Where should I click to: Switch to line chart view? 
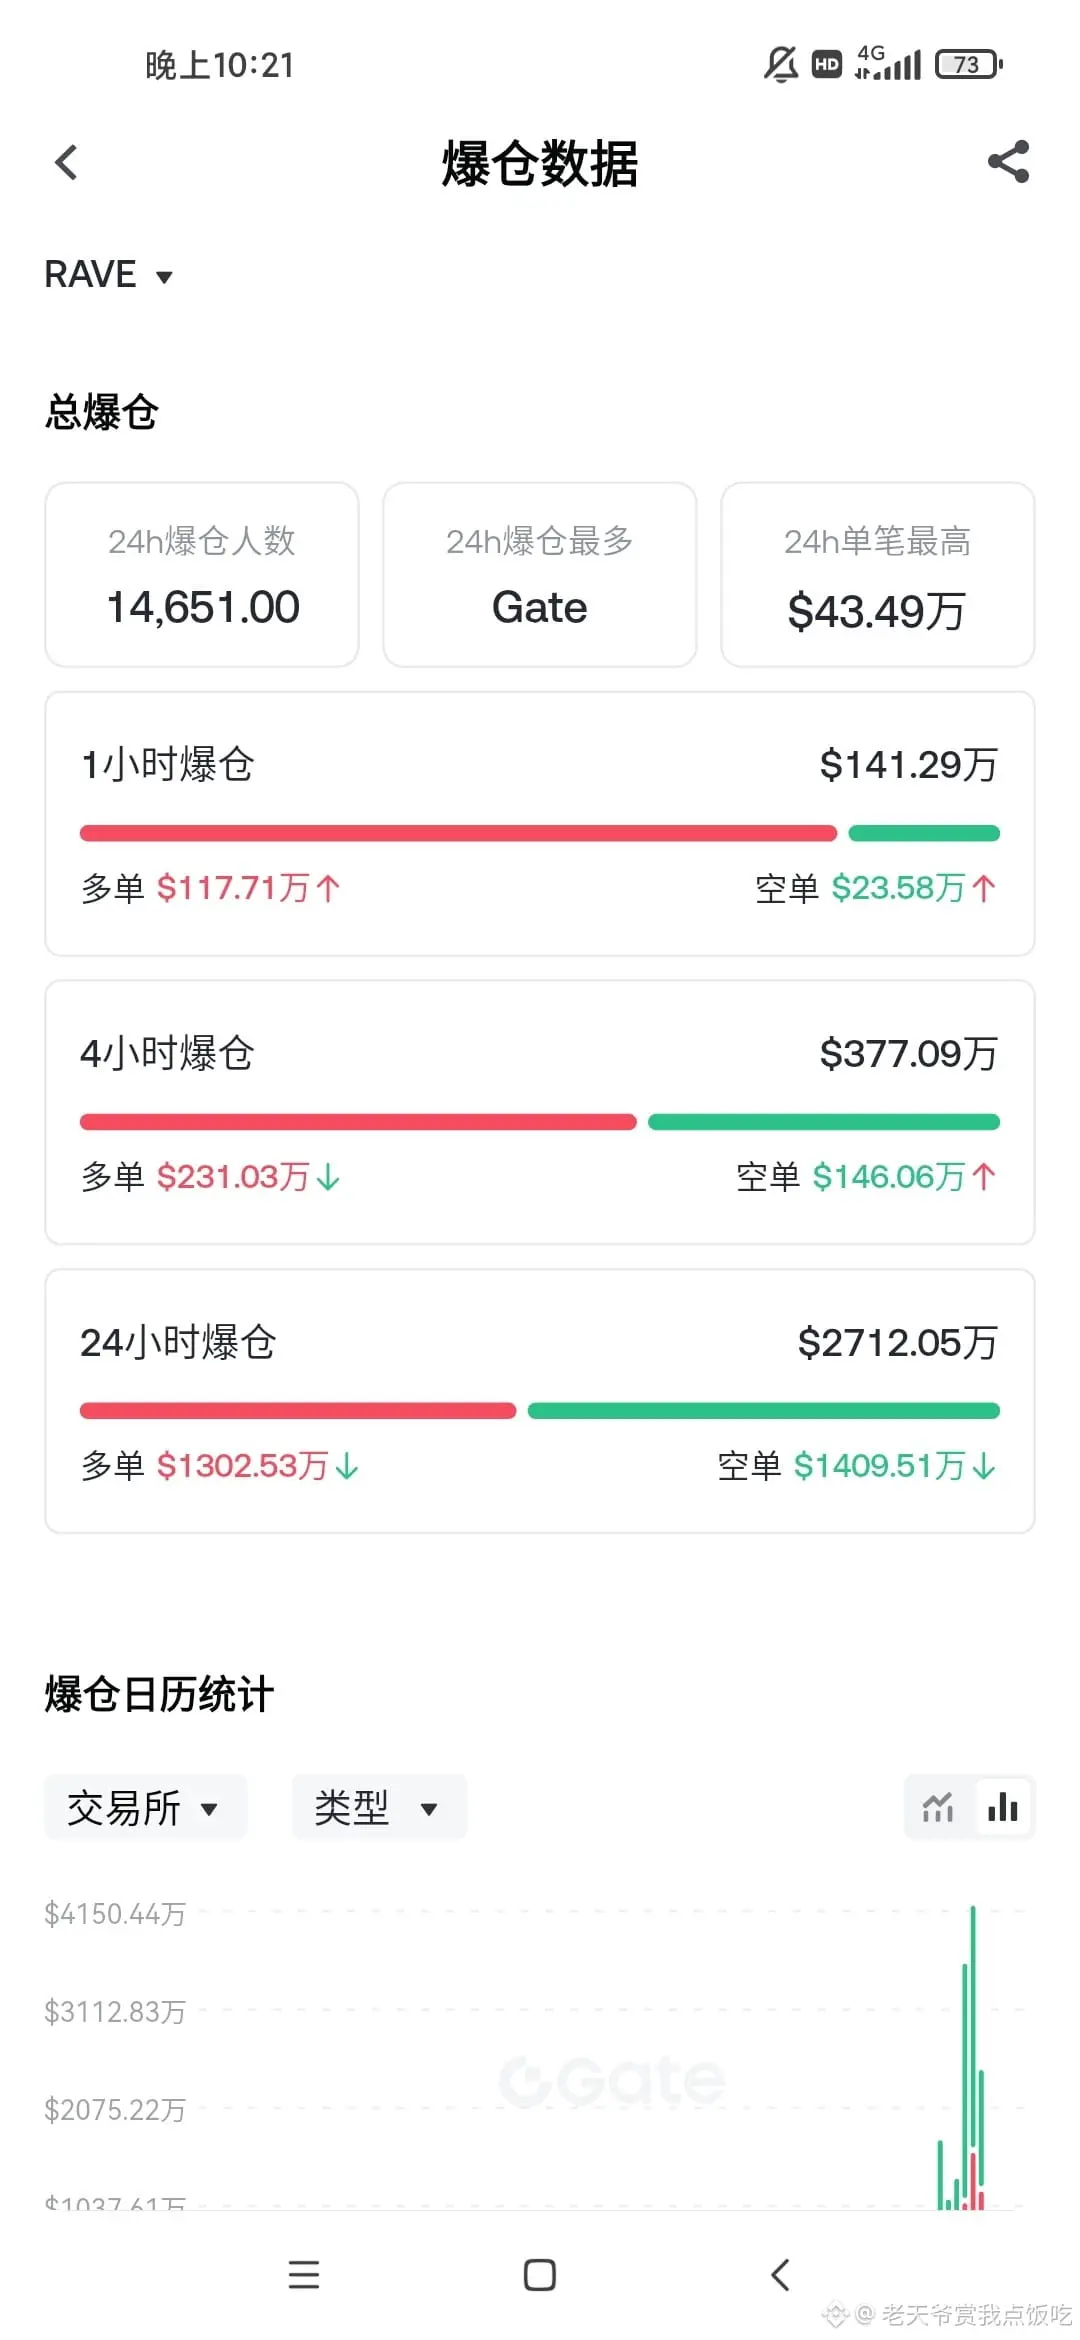tap(938, 1807)
